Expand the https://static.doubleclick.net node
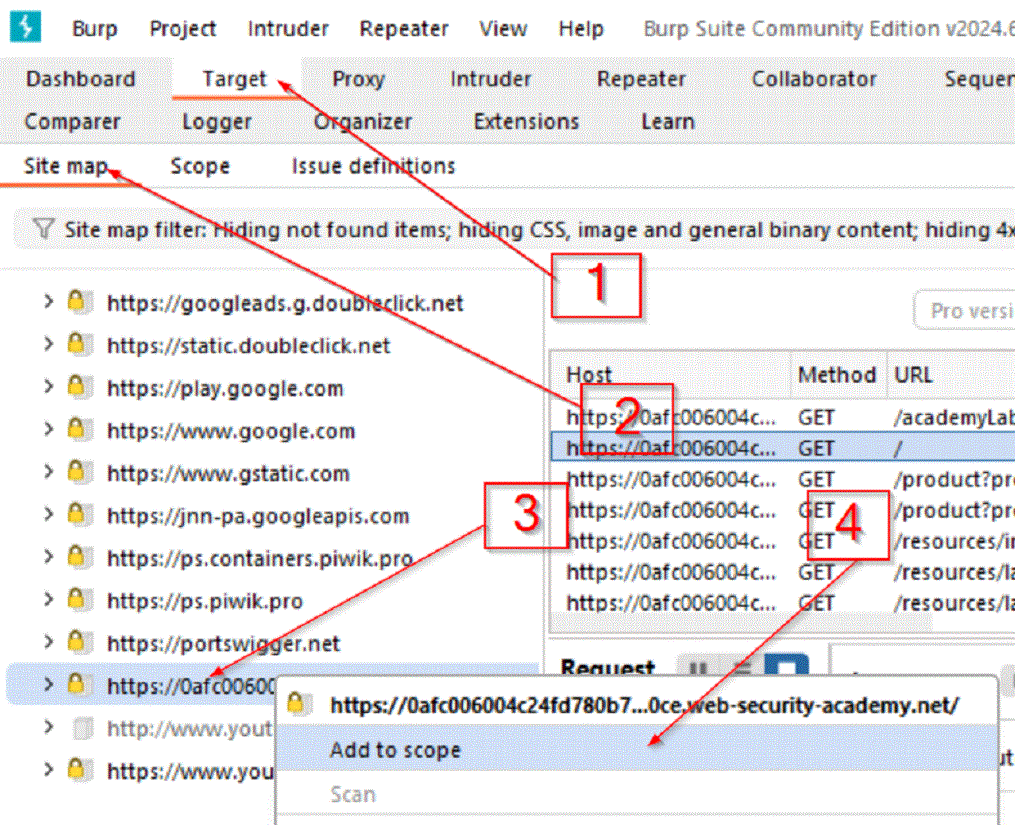 click(x=47, y=346)
